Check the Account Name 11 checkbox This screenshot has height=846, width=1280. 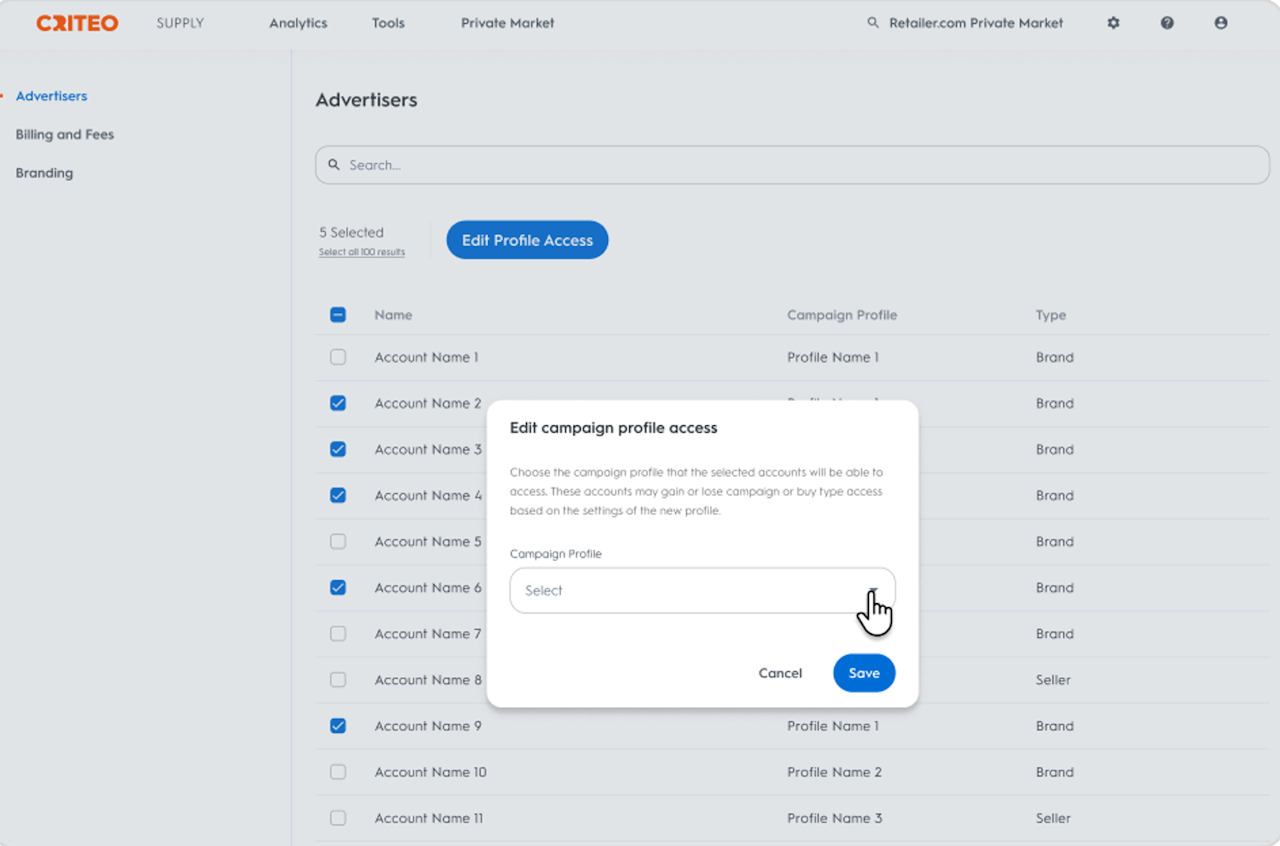(x=338, y=818)
